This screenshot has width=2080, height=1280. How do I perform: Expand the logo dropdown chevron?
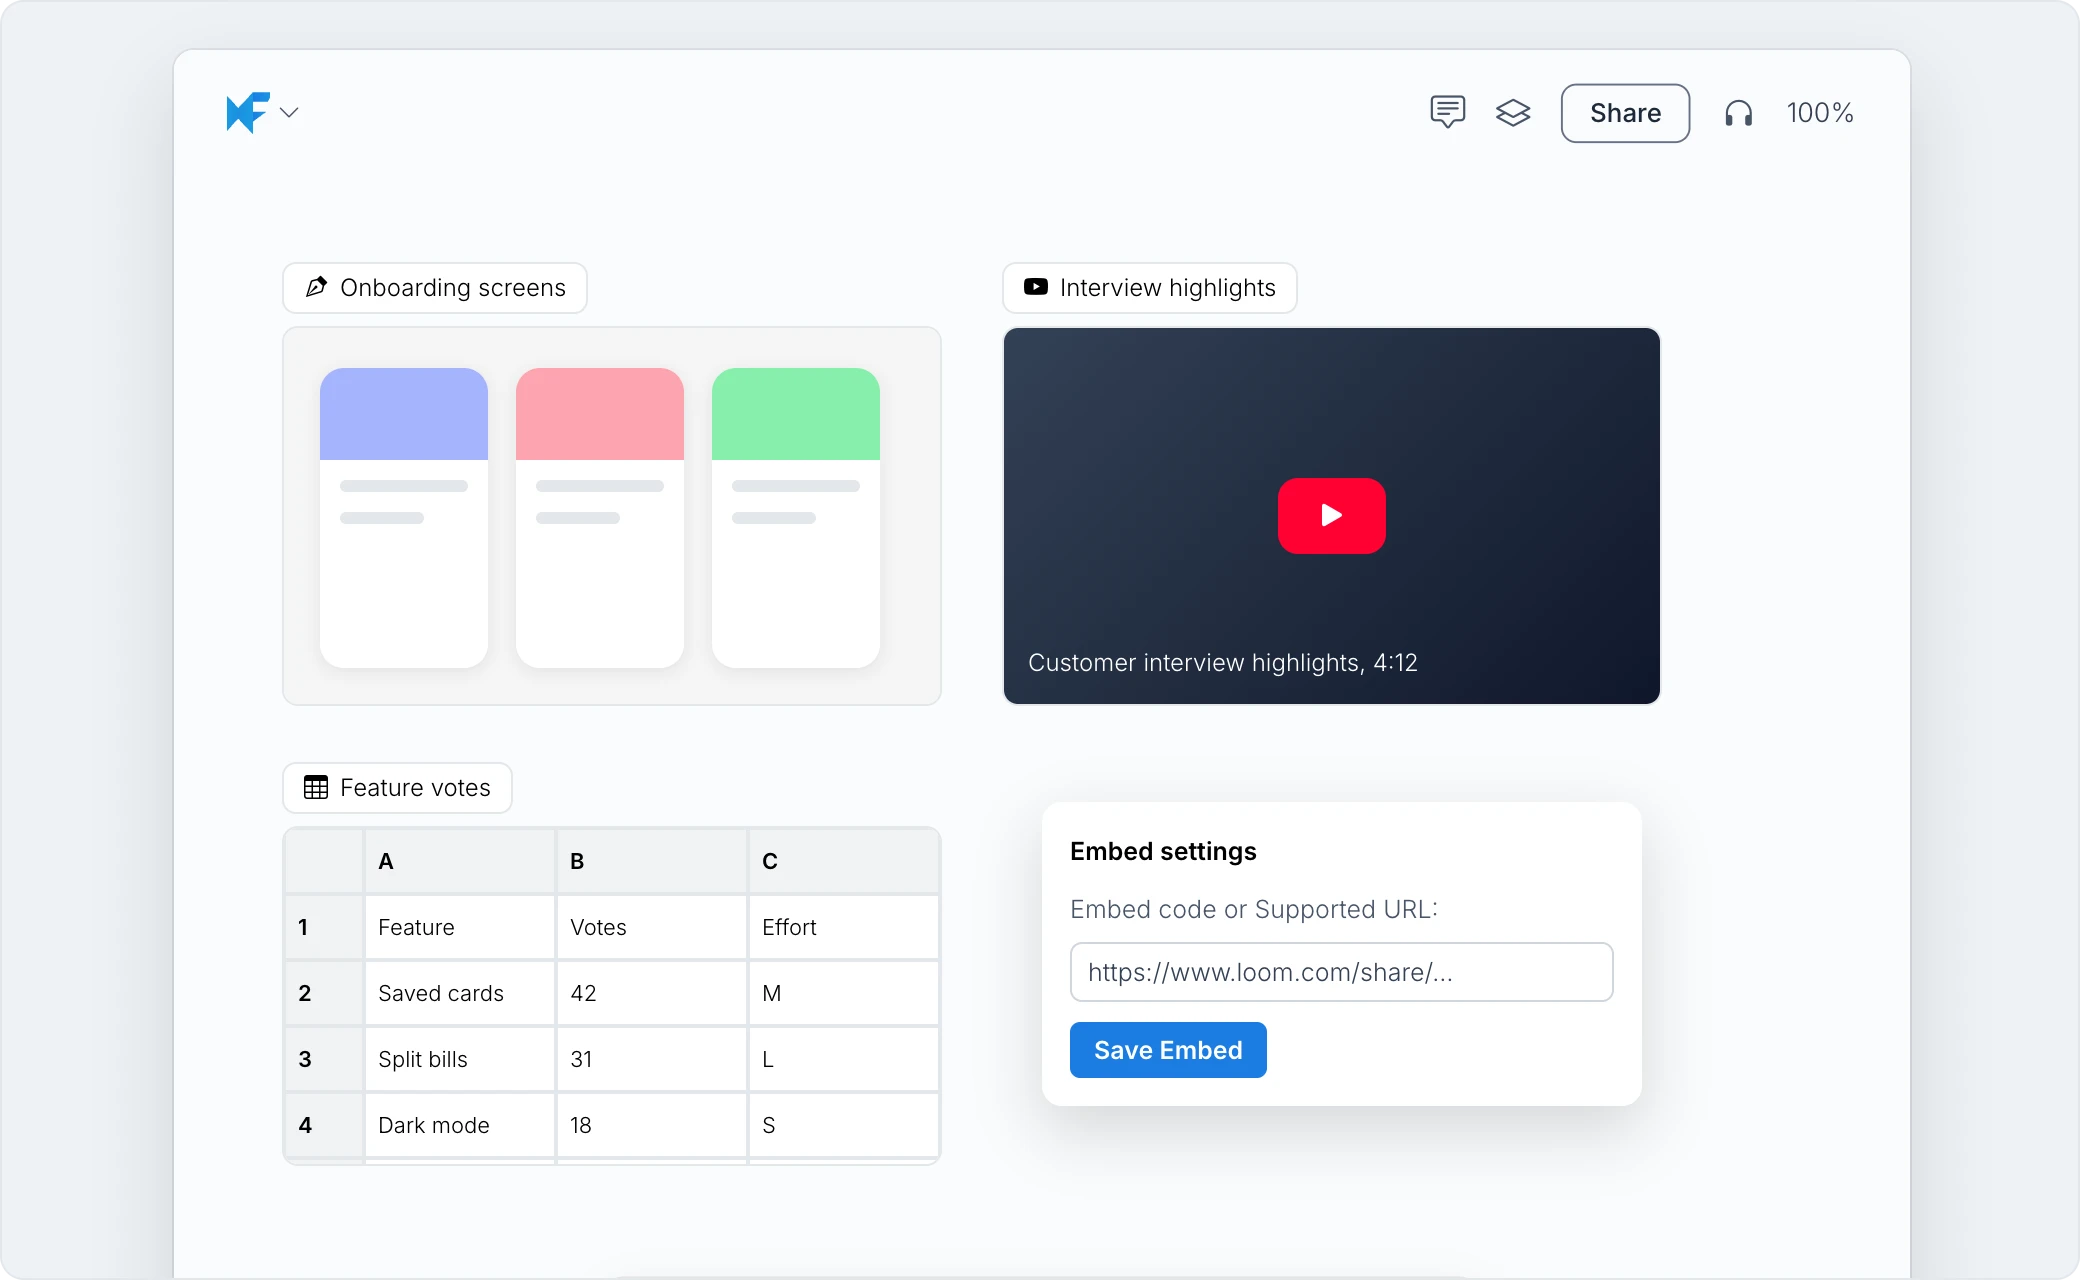tap(289, 112)
